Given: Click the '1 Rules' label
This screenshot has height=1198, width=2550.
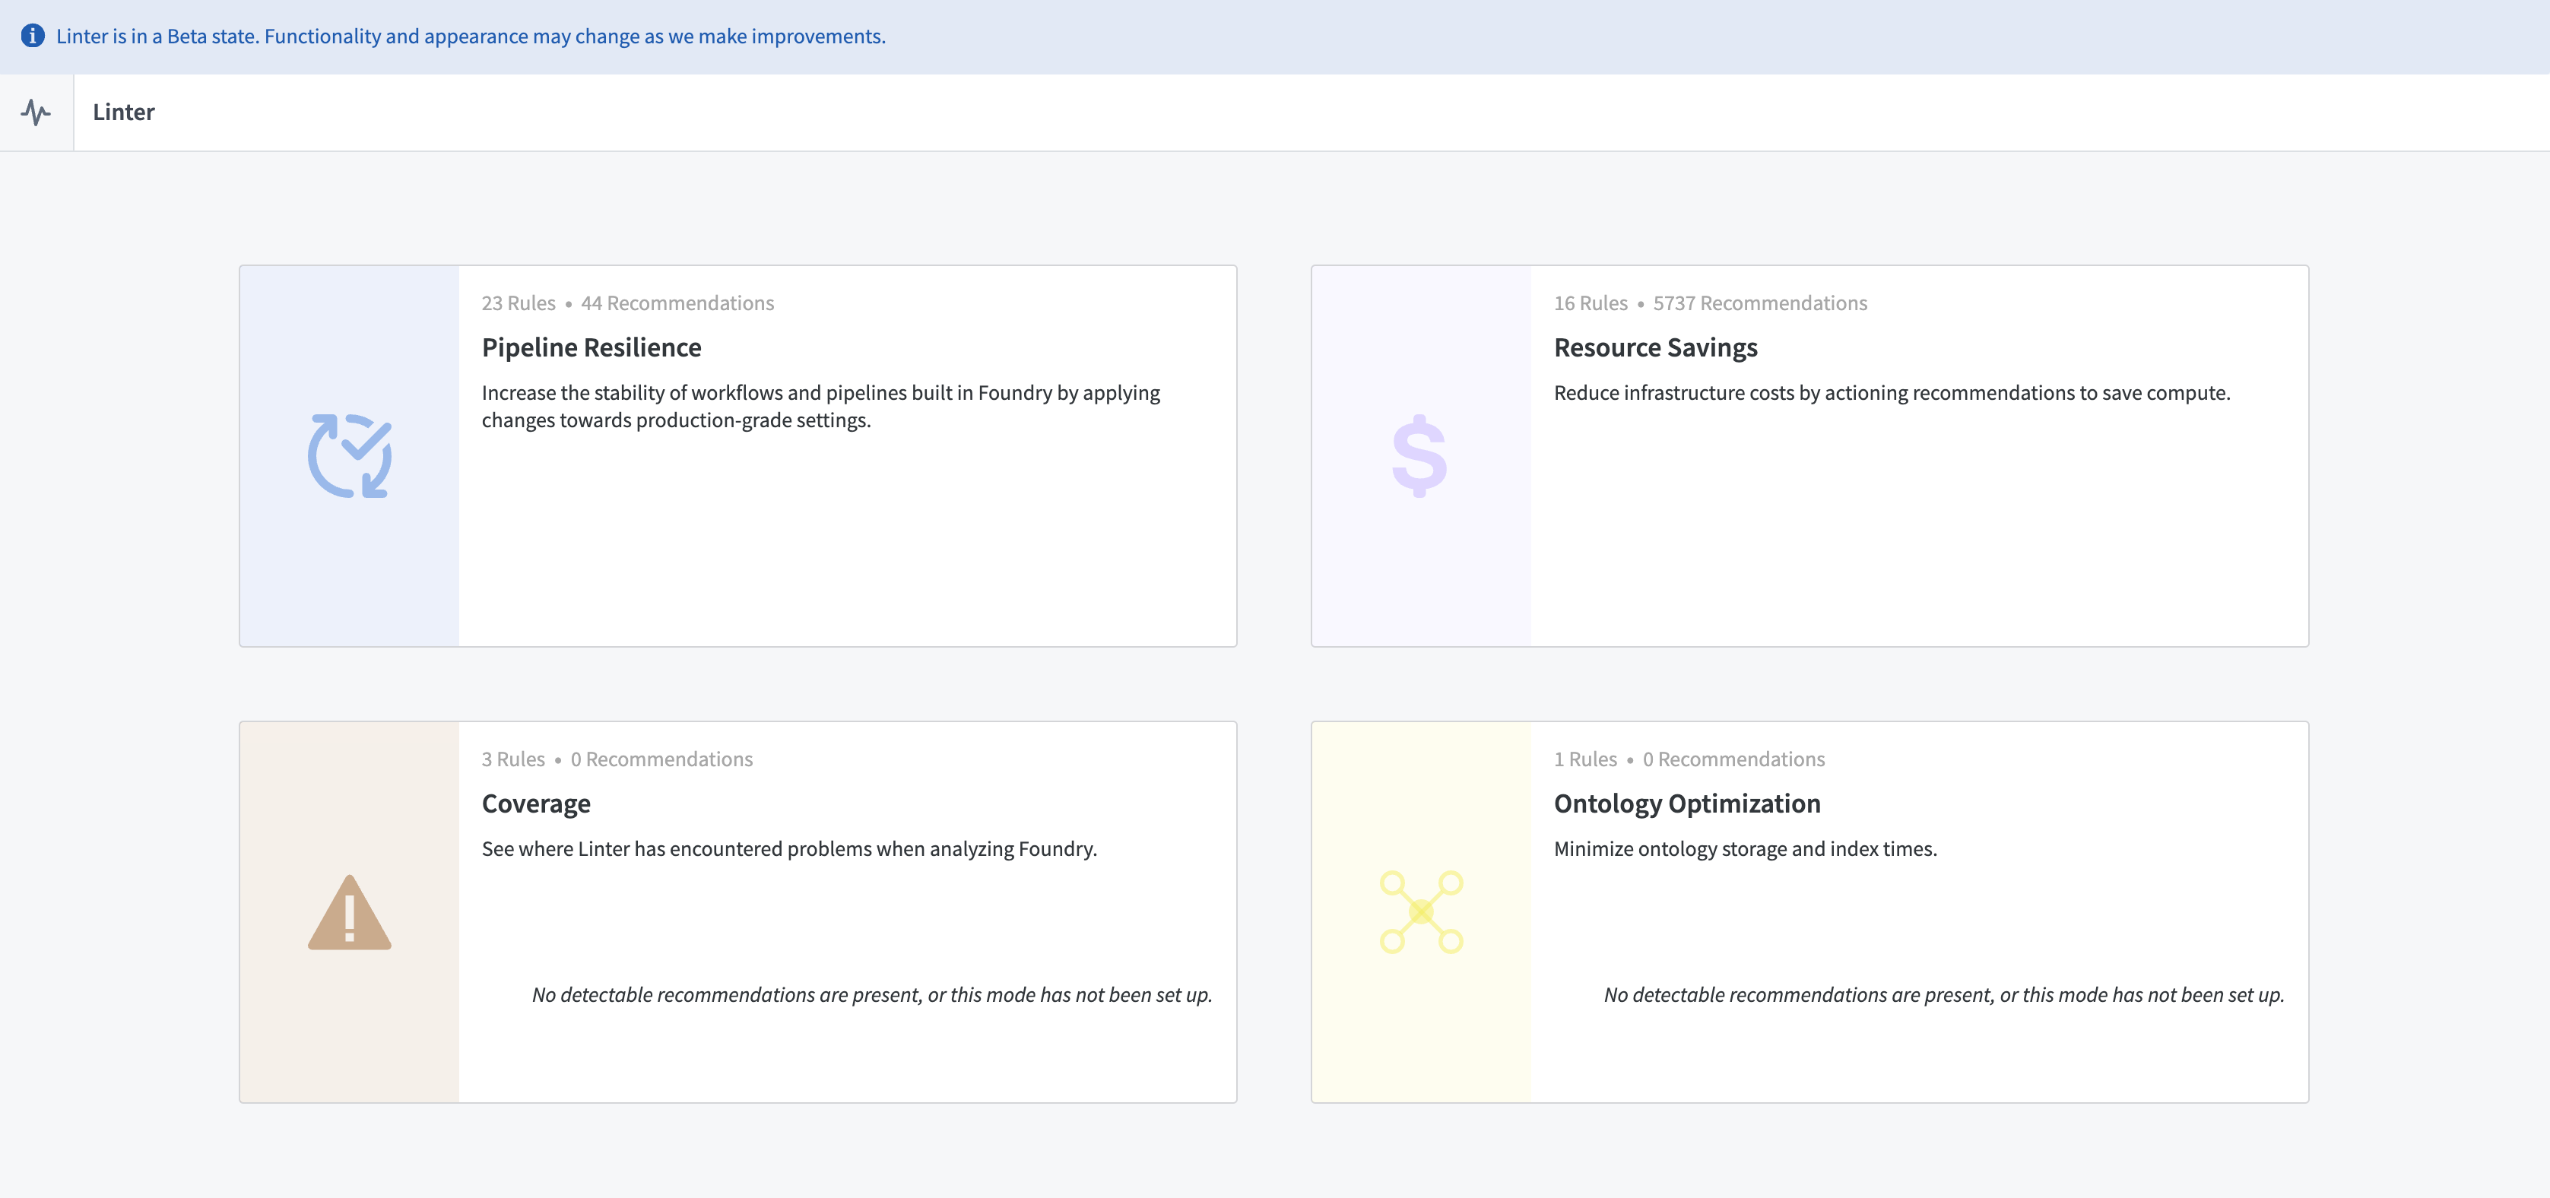Looking at the screenshot, I should click(x=1585, y=759).
